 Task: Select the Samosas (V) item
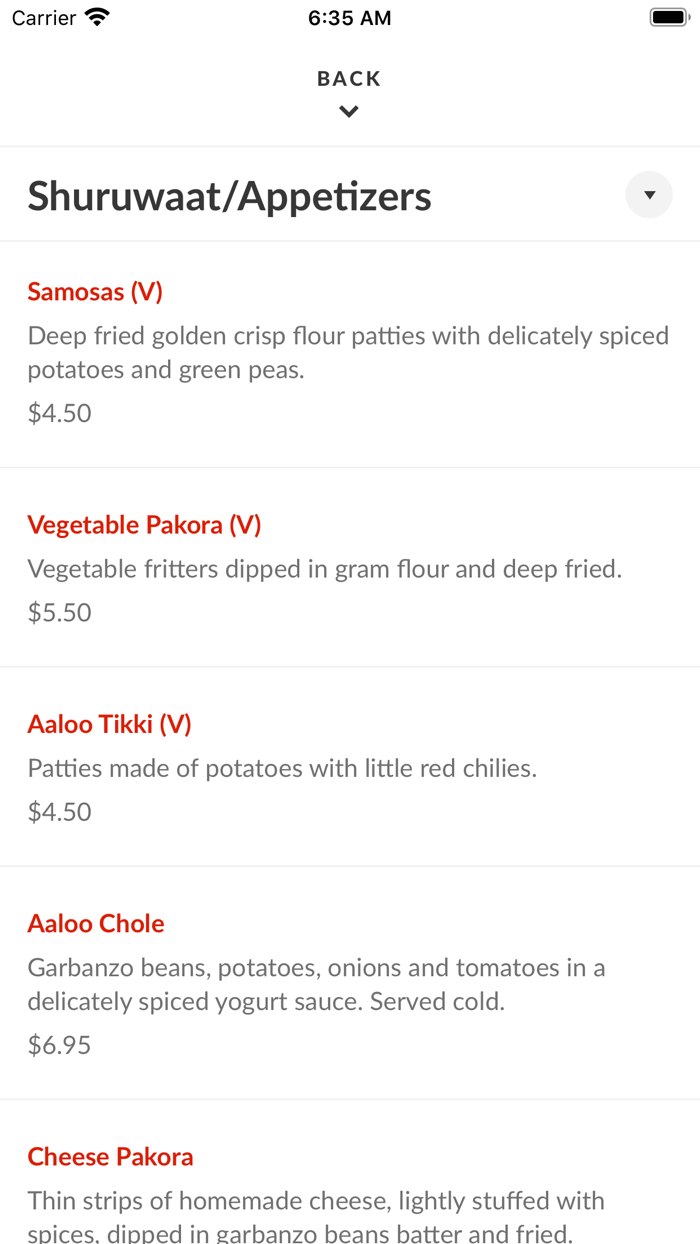95,292
